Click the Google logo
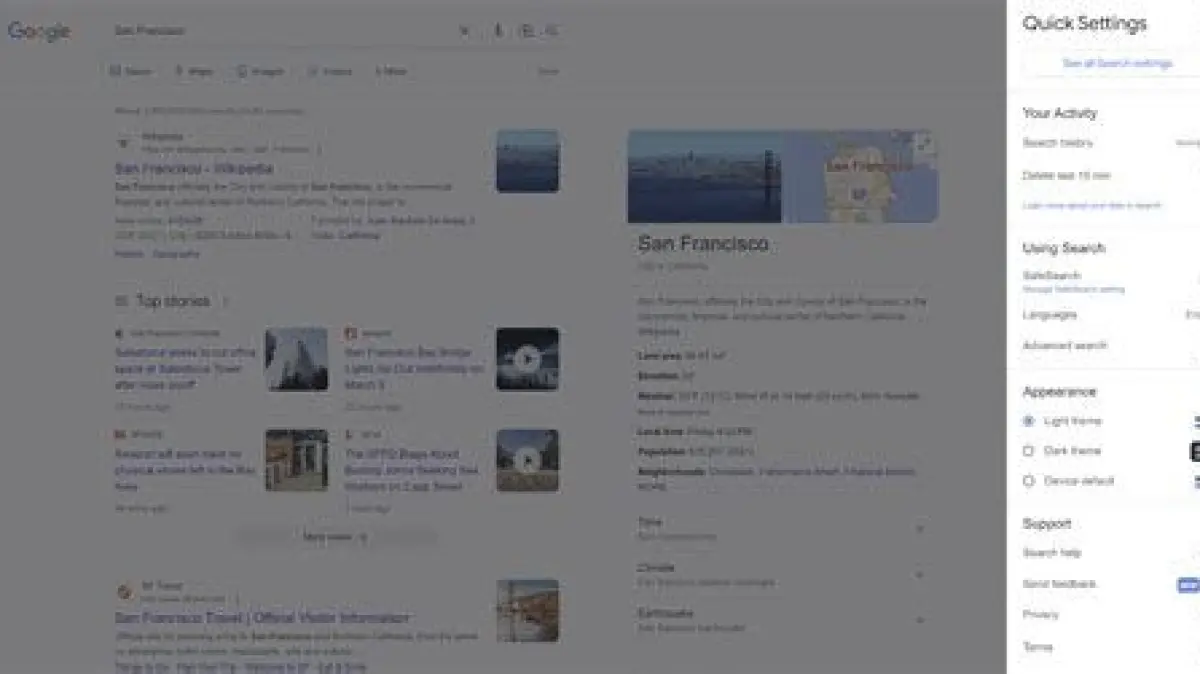 (x=39, y=31)
